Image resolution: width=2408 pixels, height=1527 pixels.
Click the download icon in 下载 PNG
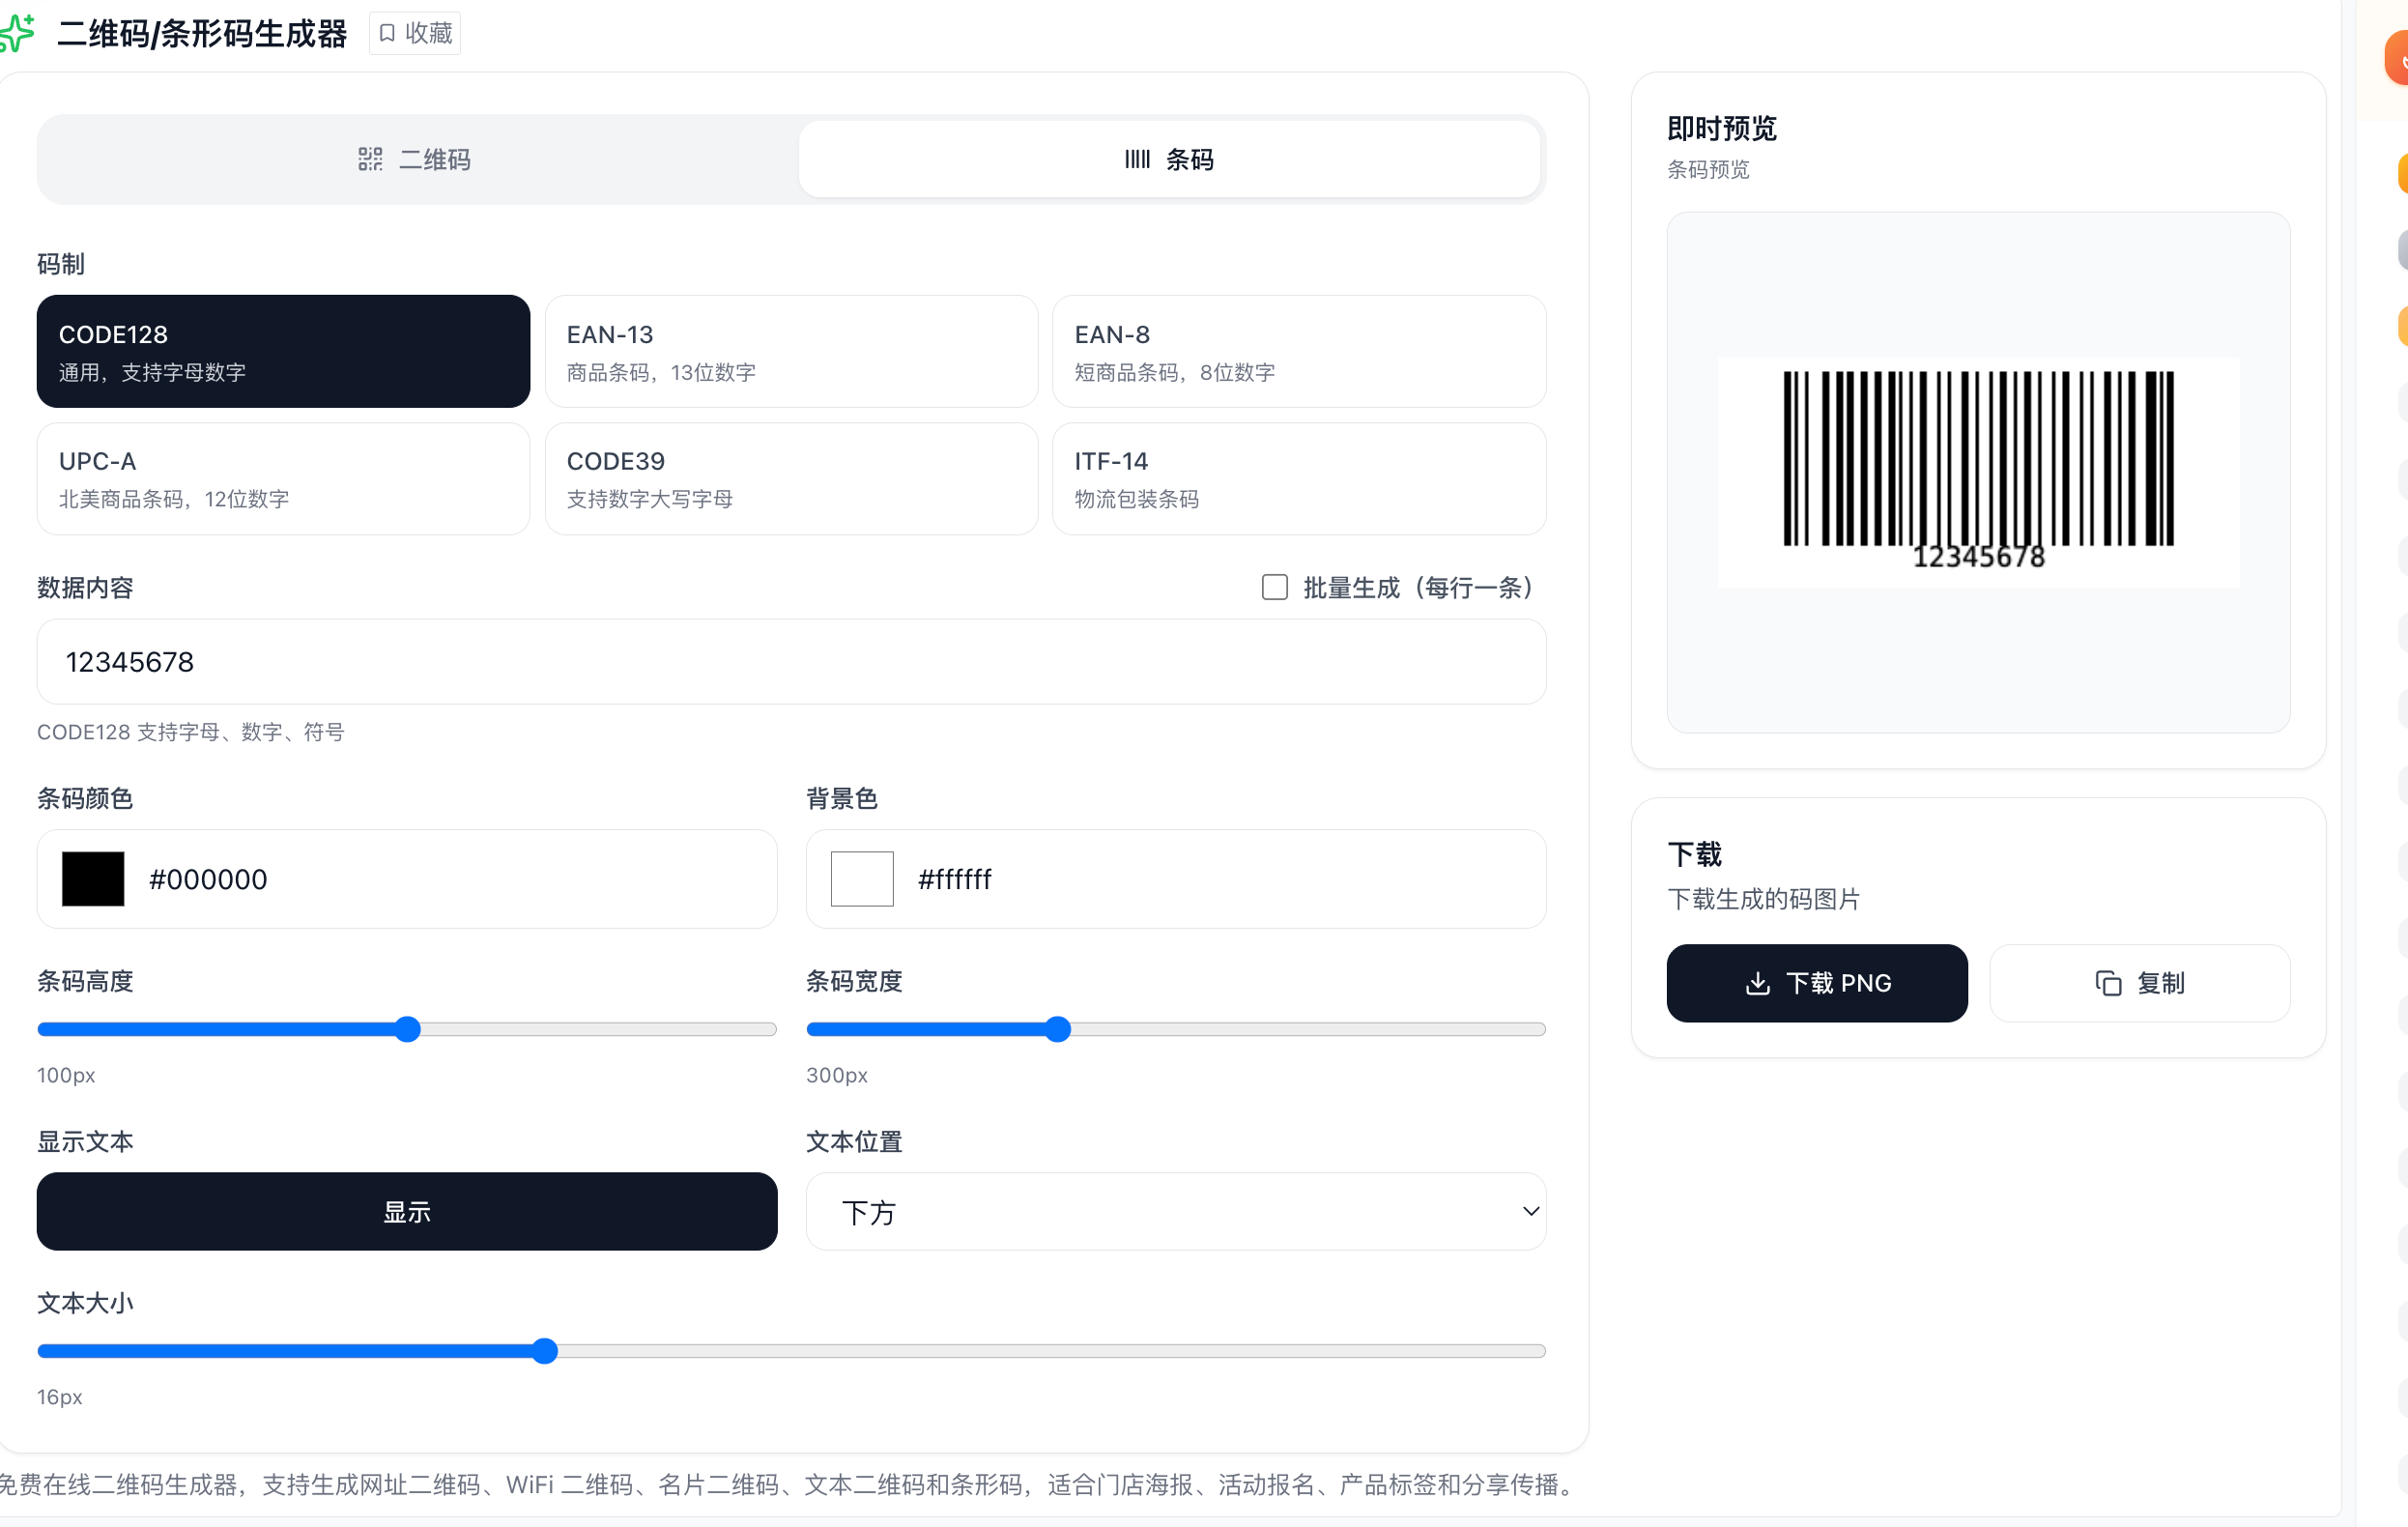1757,983
